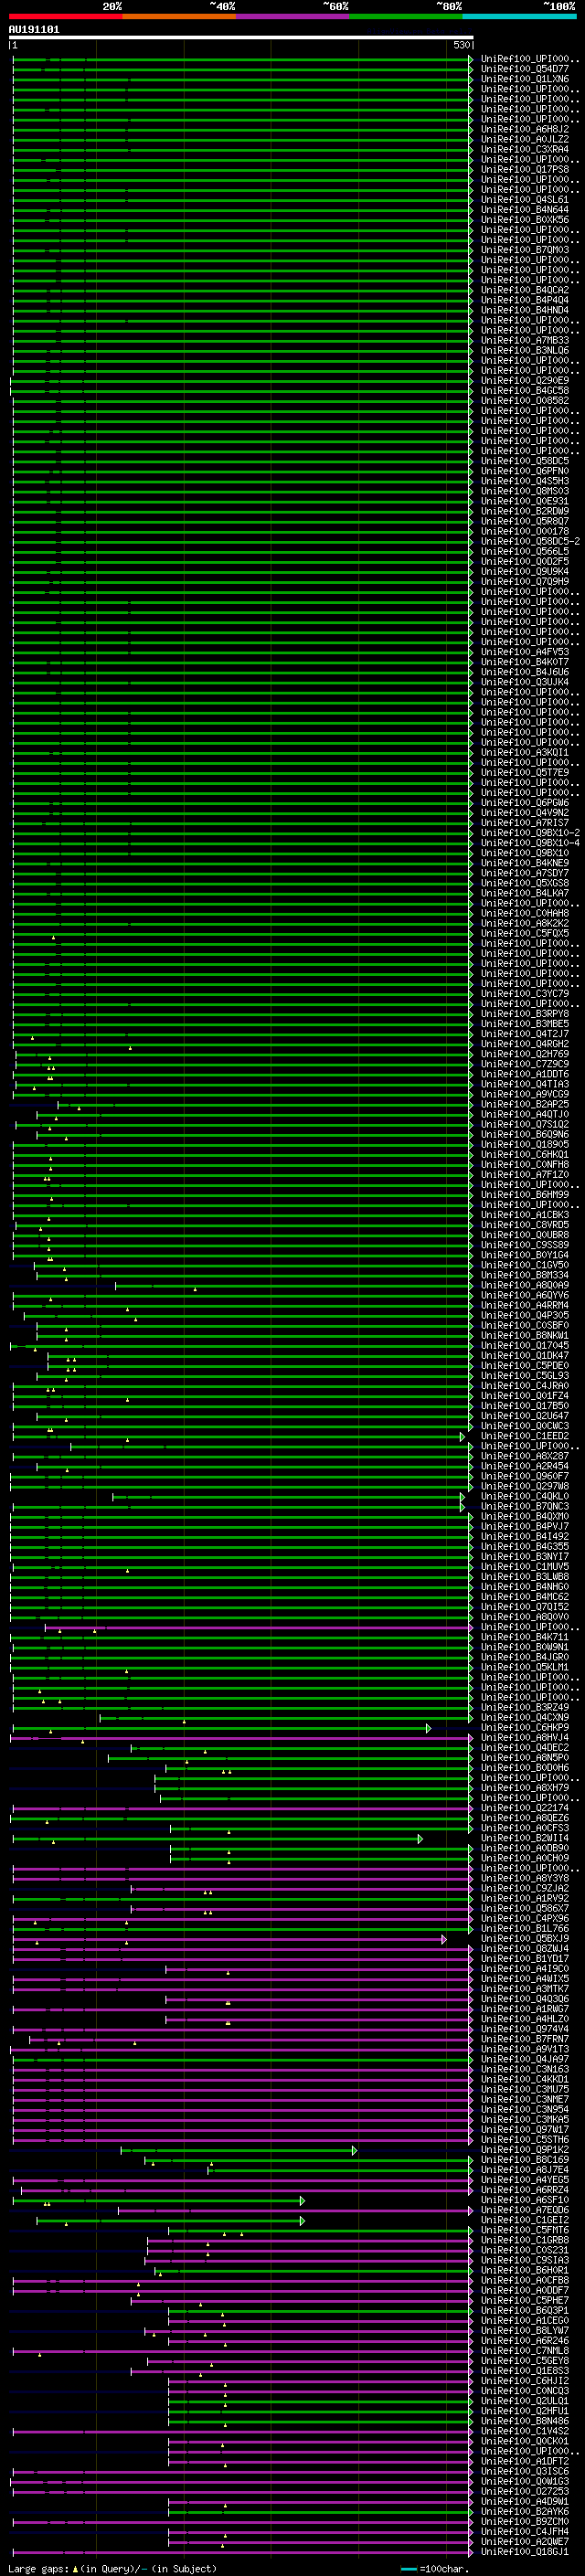Select row UniRef100_Q9BX10-4
Screen dimensions: 585x2576
point(530,843)
